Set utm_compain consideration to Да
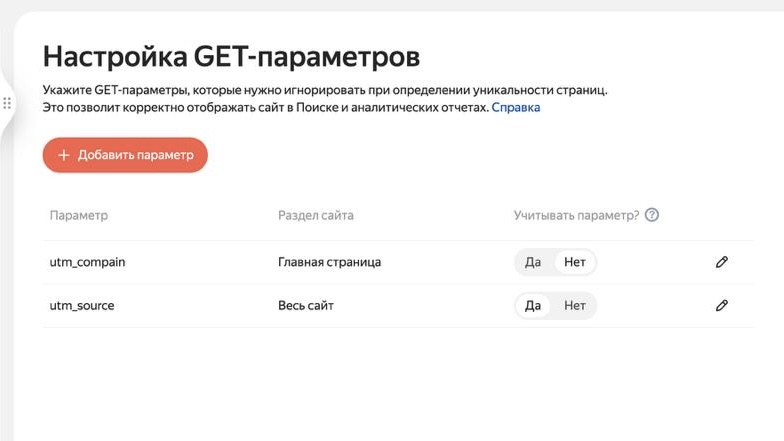This screenshot has width=784, height=441. point(533,262)
